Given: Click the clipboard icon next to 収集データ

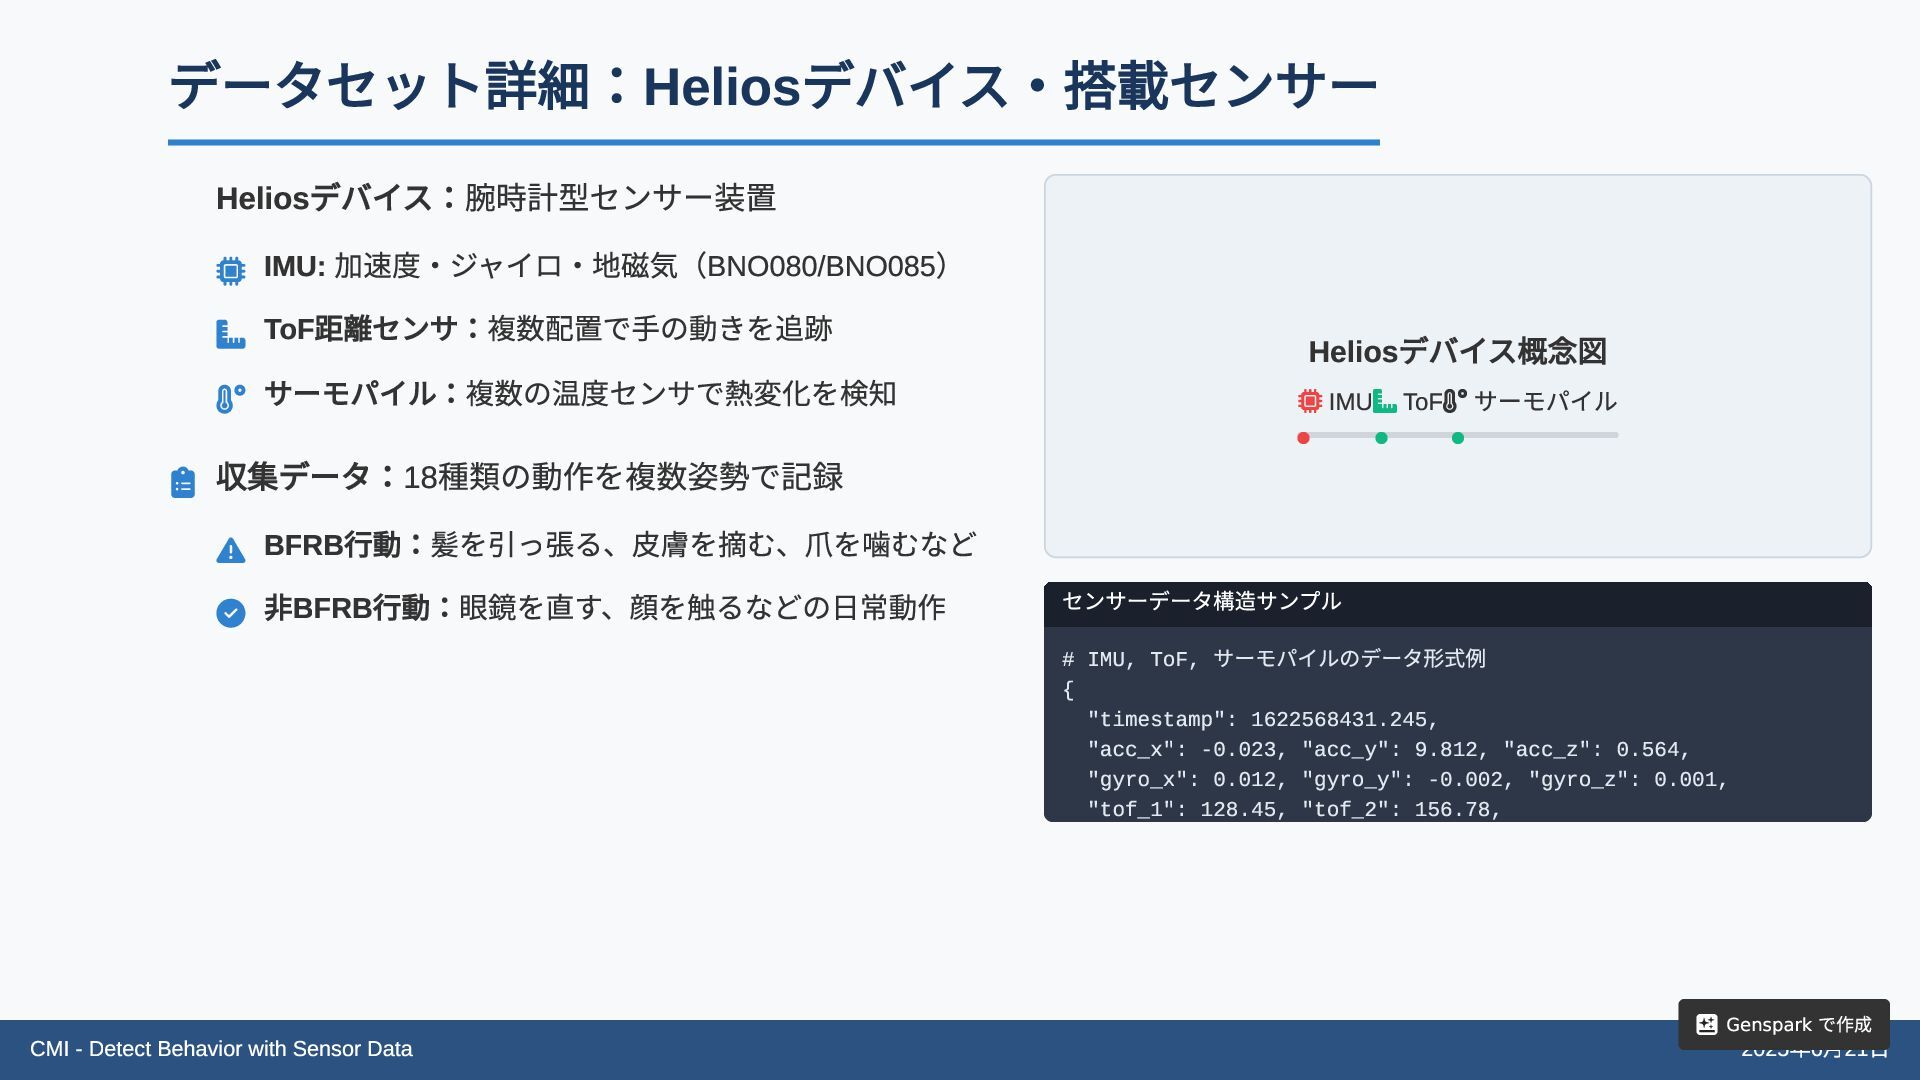Looking at the screenshot, I should click(183, 482).
